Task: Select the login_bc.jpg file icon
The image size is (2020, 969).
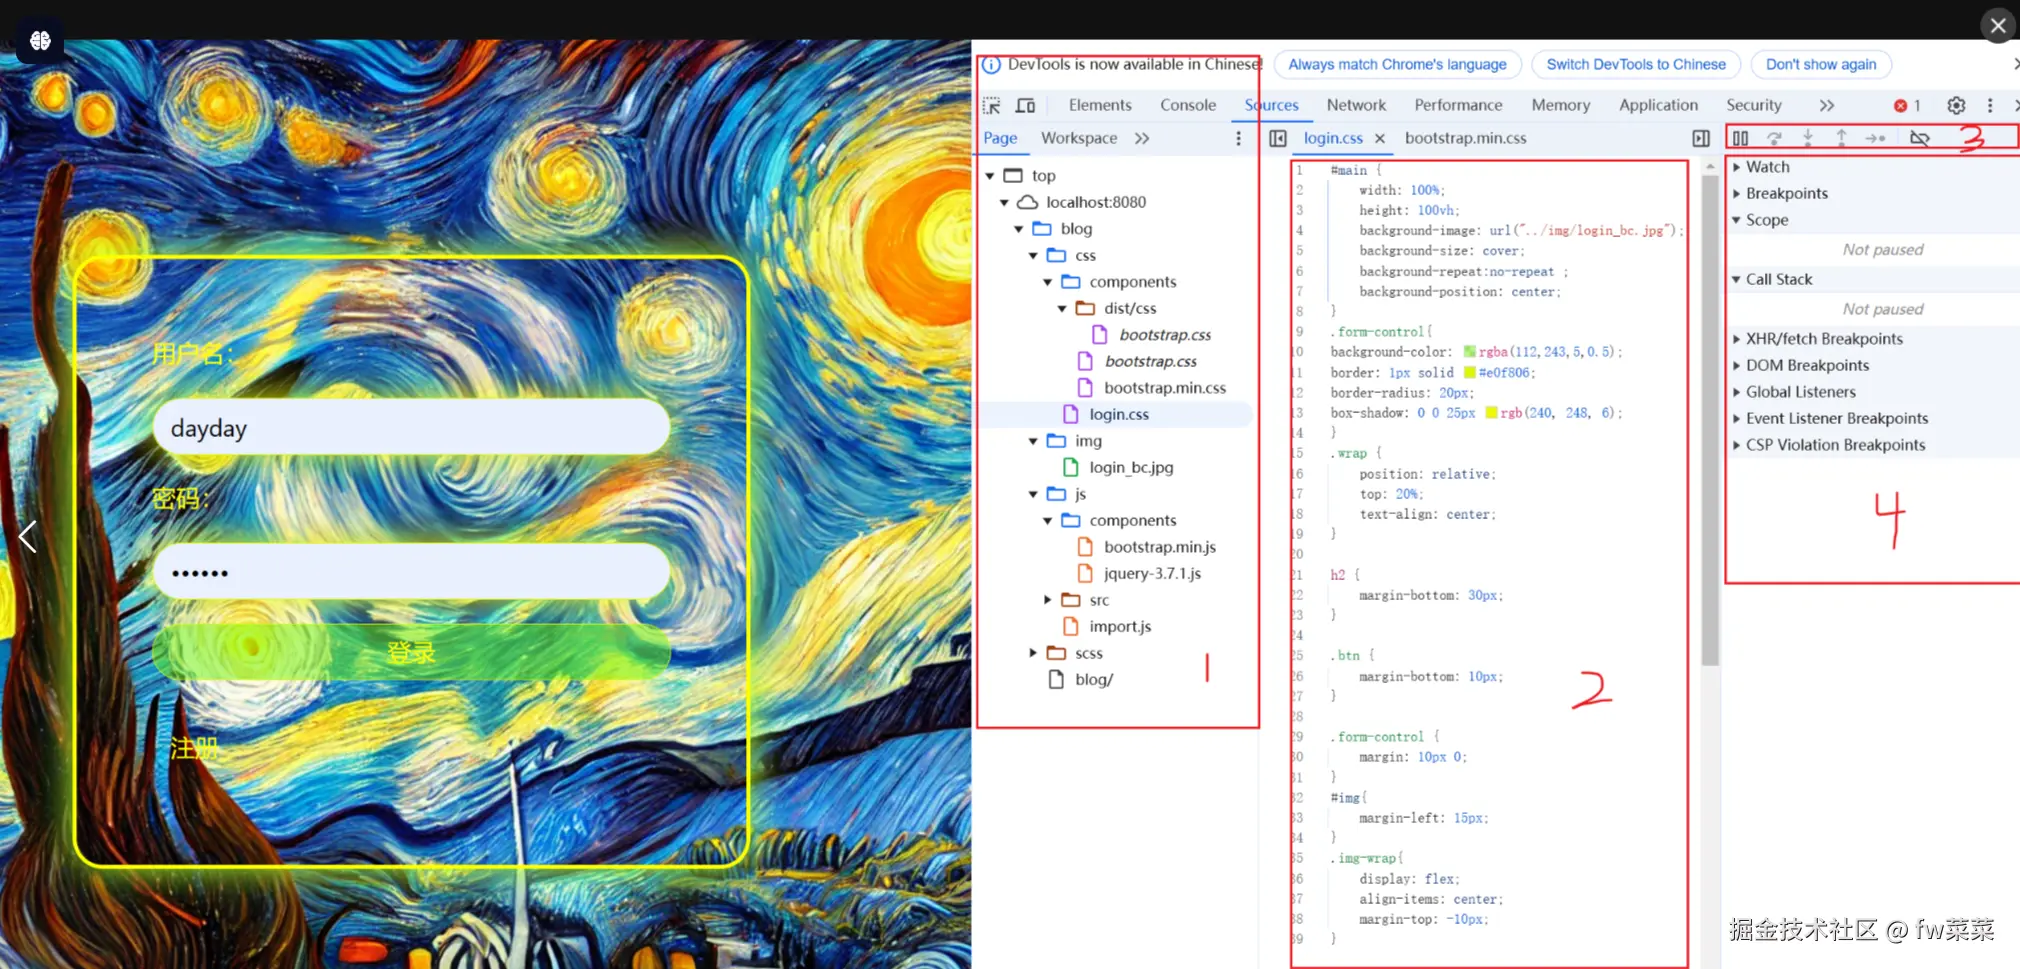Action: pos(1071,467)
